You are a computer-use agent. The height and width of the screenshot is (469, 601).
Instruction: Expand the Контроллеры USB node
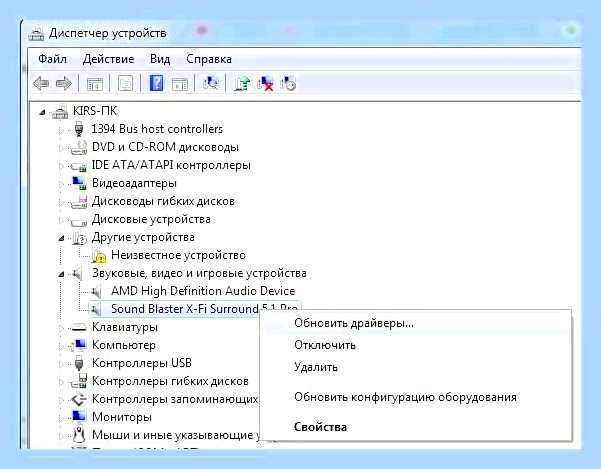tap(61, 364)
